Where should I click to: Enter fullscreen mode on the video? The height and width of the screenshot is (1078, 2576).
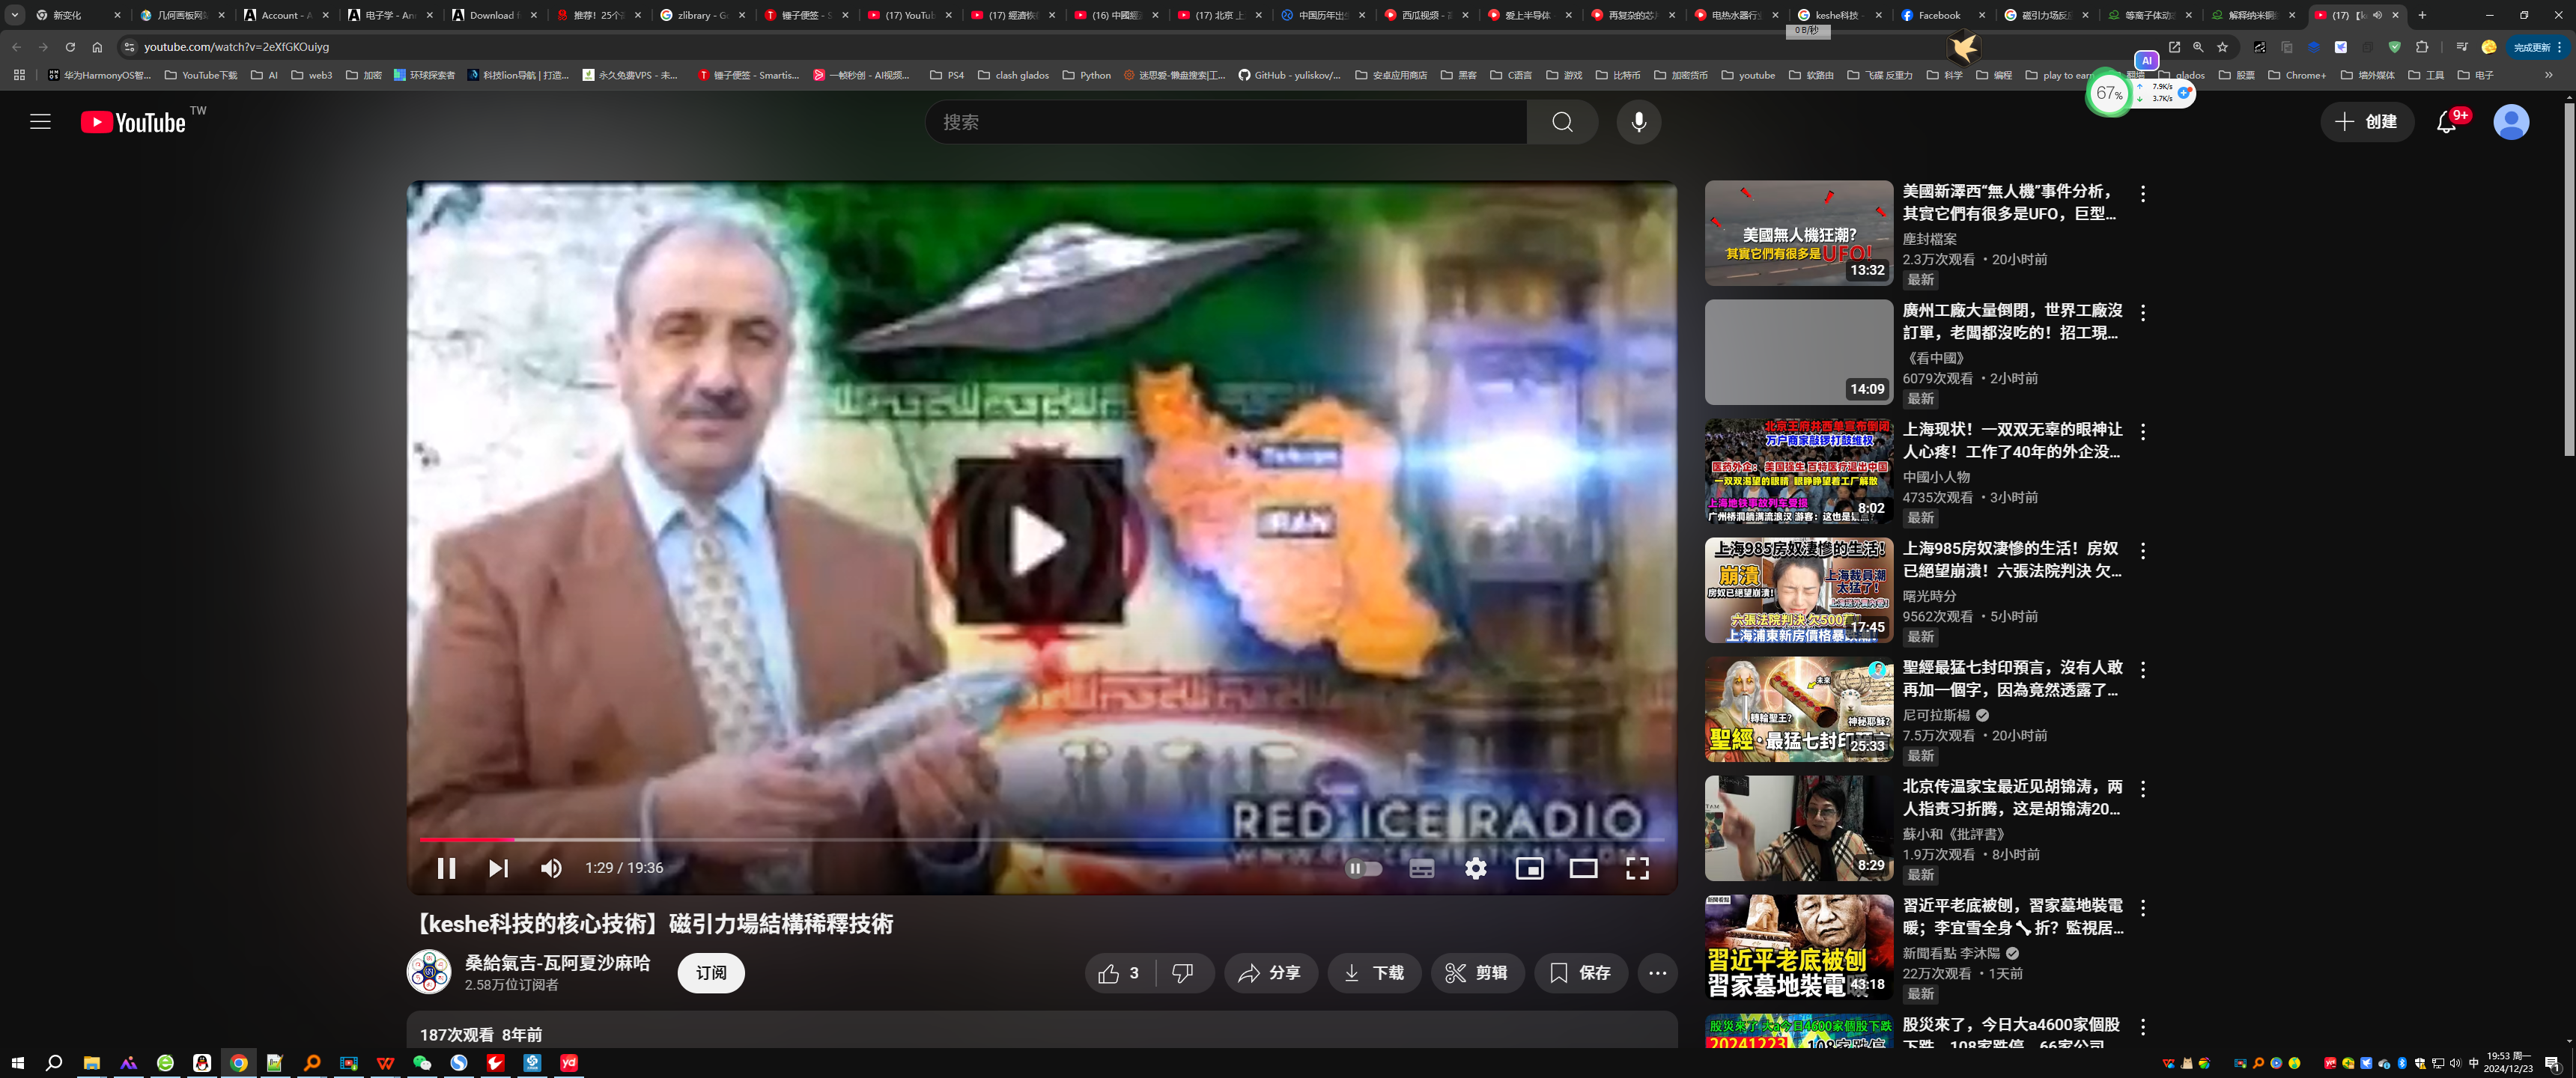[1636, 868]
